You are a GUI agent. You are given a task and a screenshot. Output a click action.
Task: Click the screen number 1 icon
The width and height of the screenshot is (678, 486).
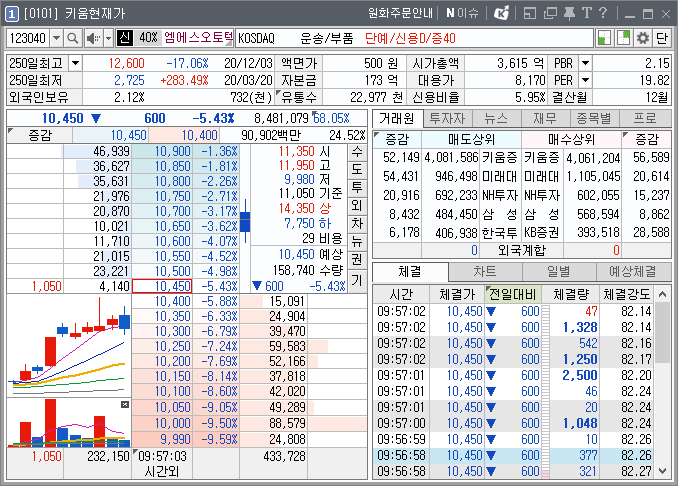12,14
